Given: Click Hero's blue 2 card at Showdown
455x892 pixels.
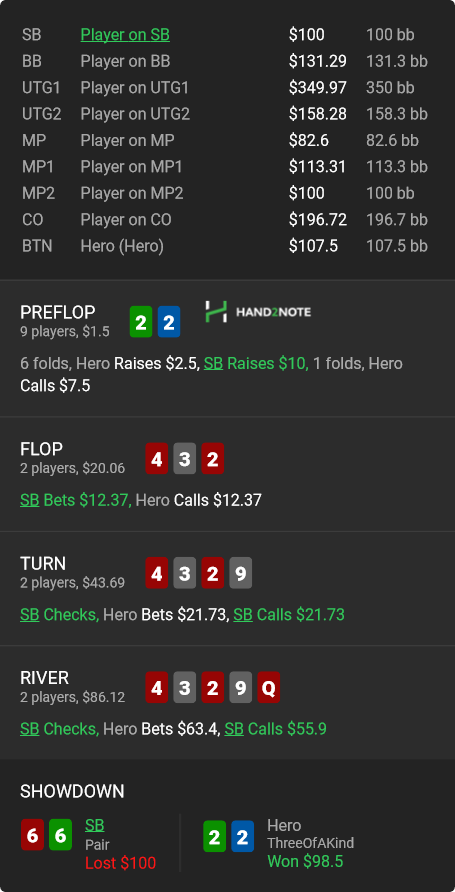Looking at the screenshot, I should point(242,836).
